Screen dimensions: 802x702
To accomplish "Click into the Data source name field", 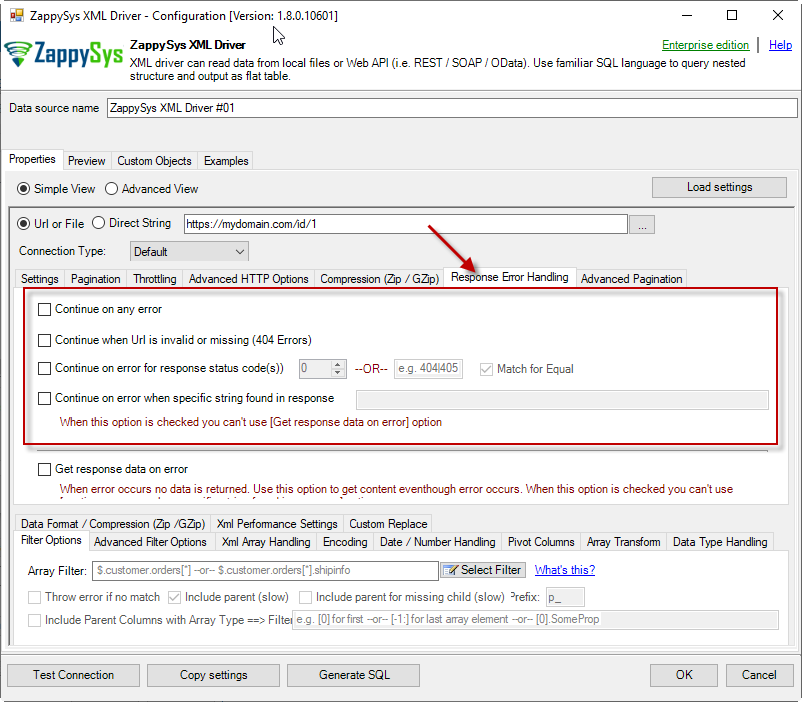I will 451,108.
